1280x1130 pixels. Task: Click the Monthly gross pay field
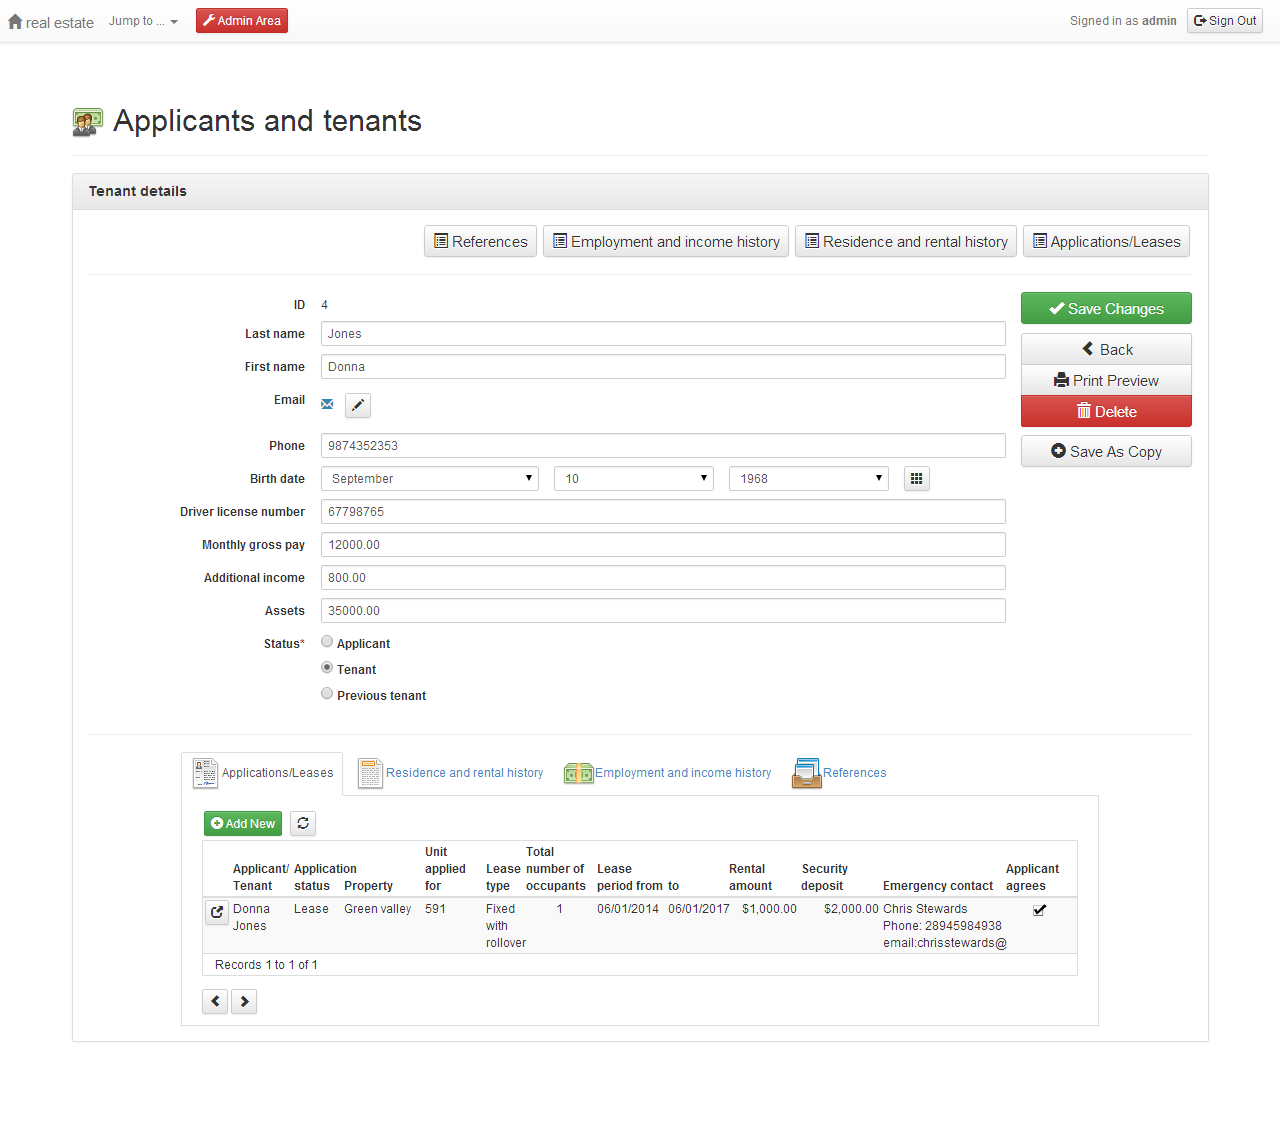coord(662,545)
